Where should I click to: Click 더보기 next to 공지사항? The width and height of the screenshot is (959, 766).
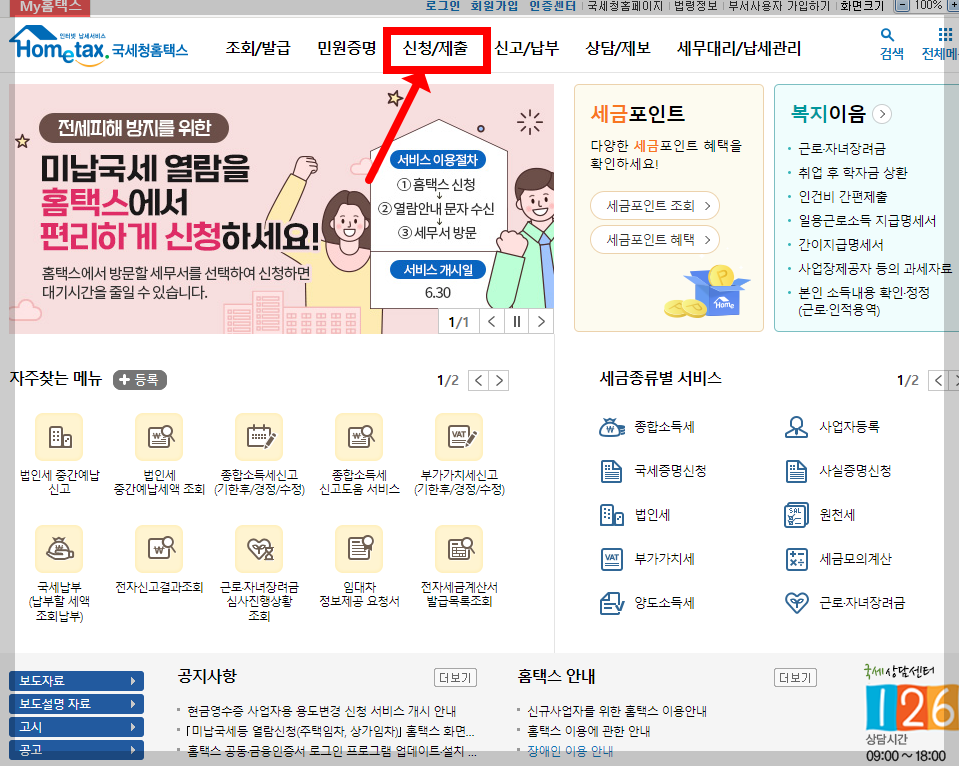pos(455,678)
